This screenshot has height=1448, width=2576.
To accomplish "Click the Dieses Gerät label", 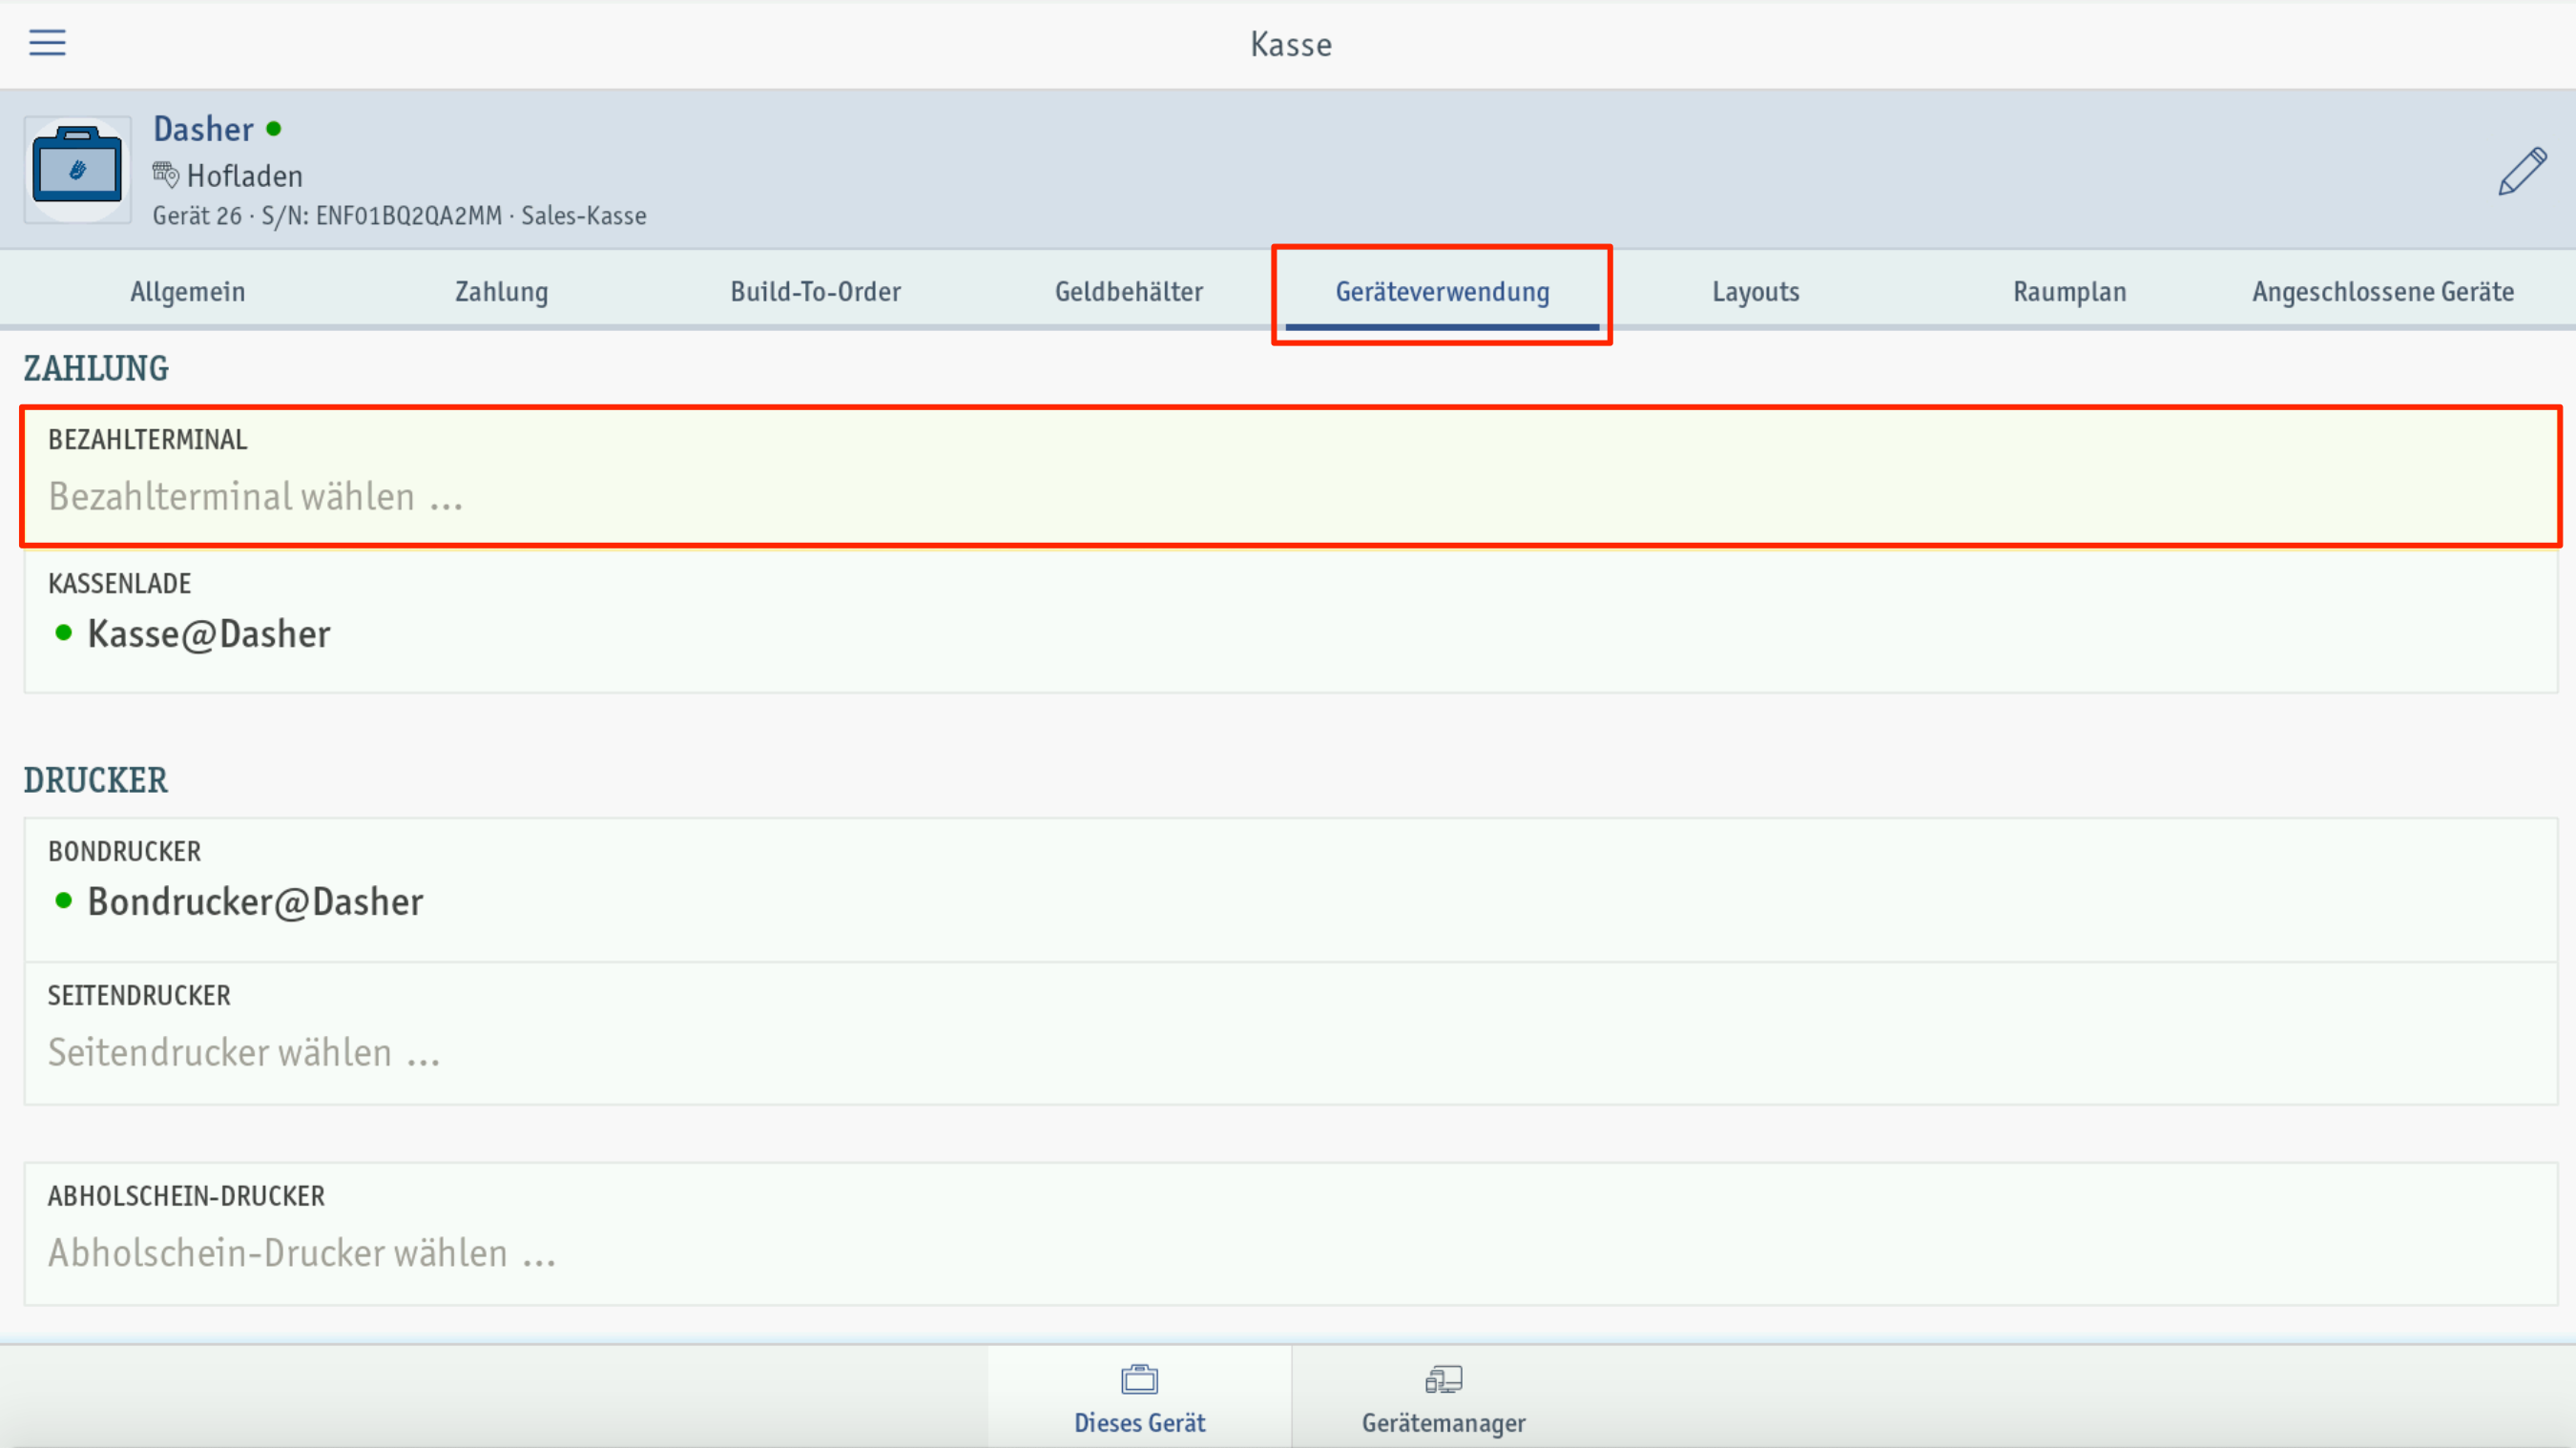I will pyautogui.click(x=1139, y=1422).
